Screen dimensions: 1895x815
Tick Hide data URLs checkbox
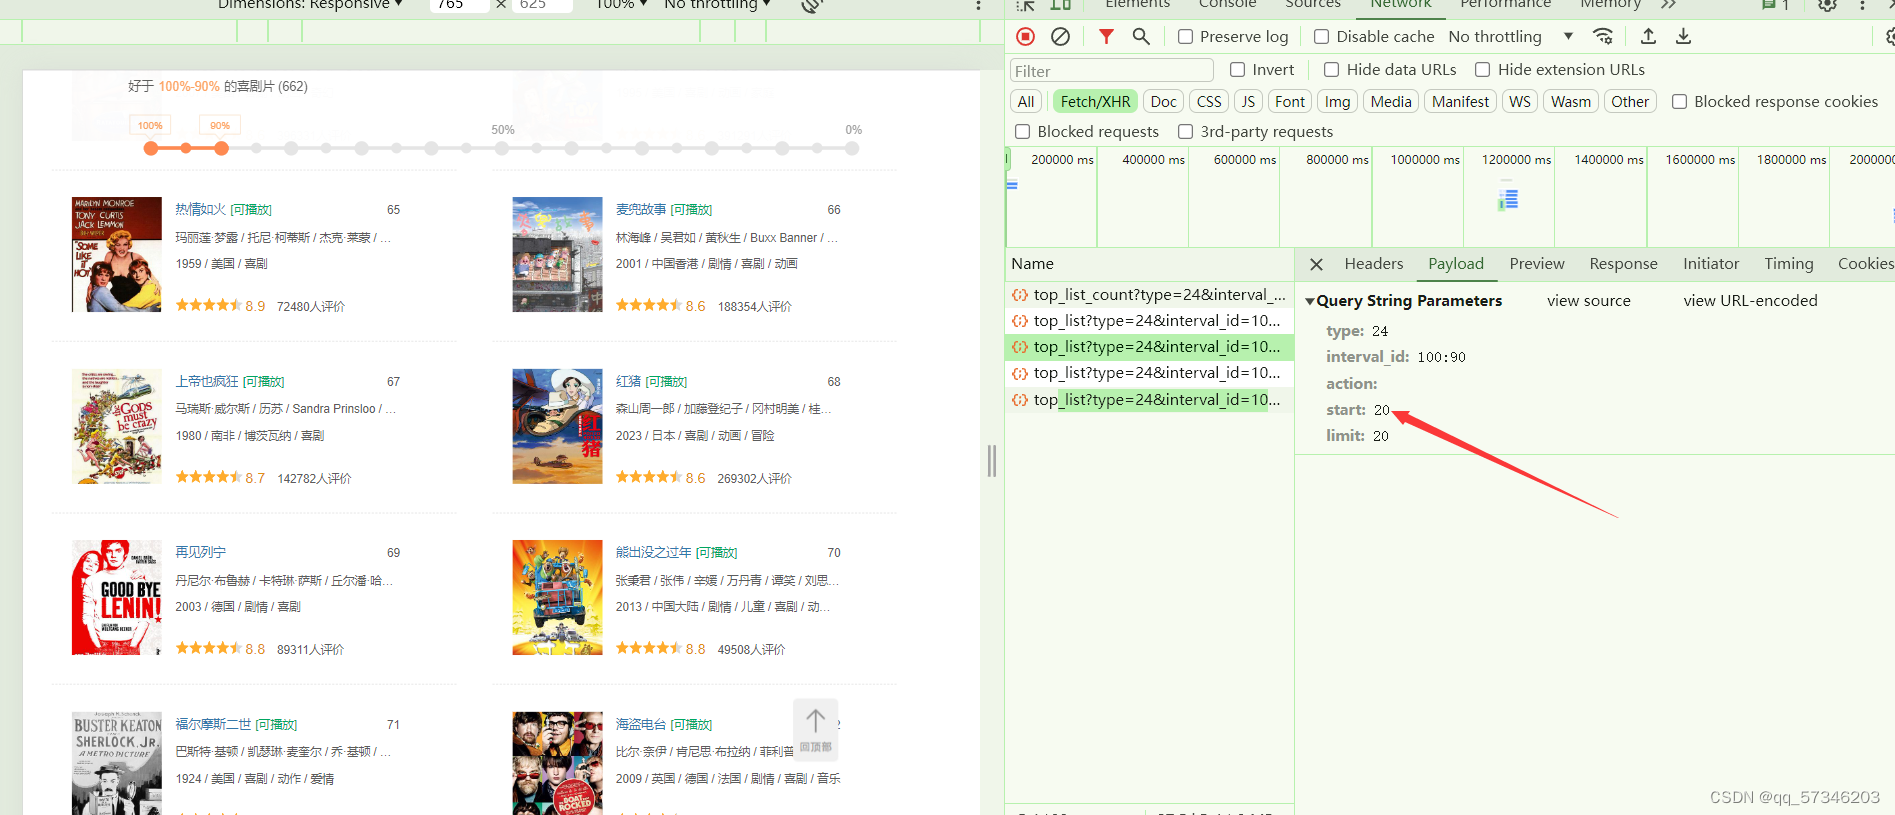[1331, 70]
